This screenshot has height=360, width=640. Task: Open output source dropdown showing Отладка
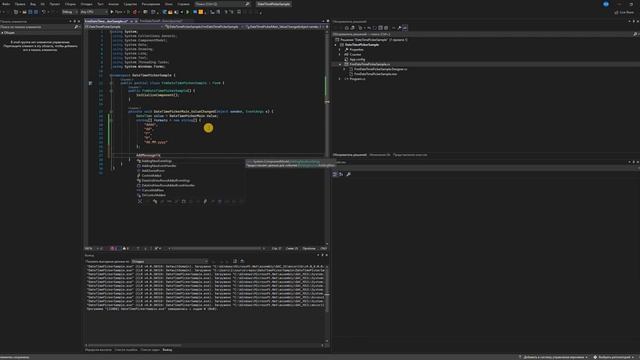click(170, 262)
